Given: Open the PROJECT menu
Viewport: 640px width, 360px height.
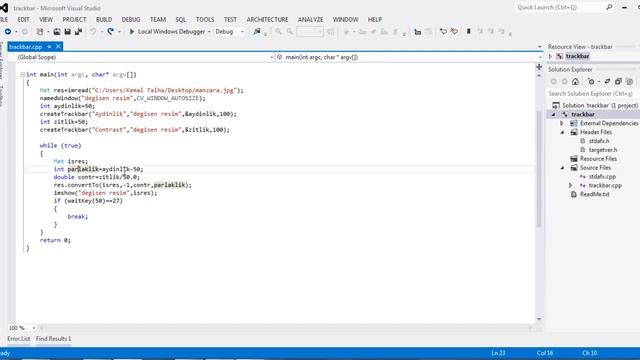Looking at the screenshot, I should (74, 20).
